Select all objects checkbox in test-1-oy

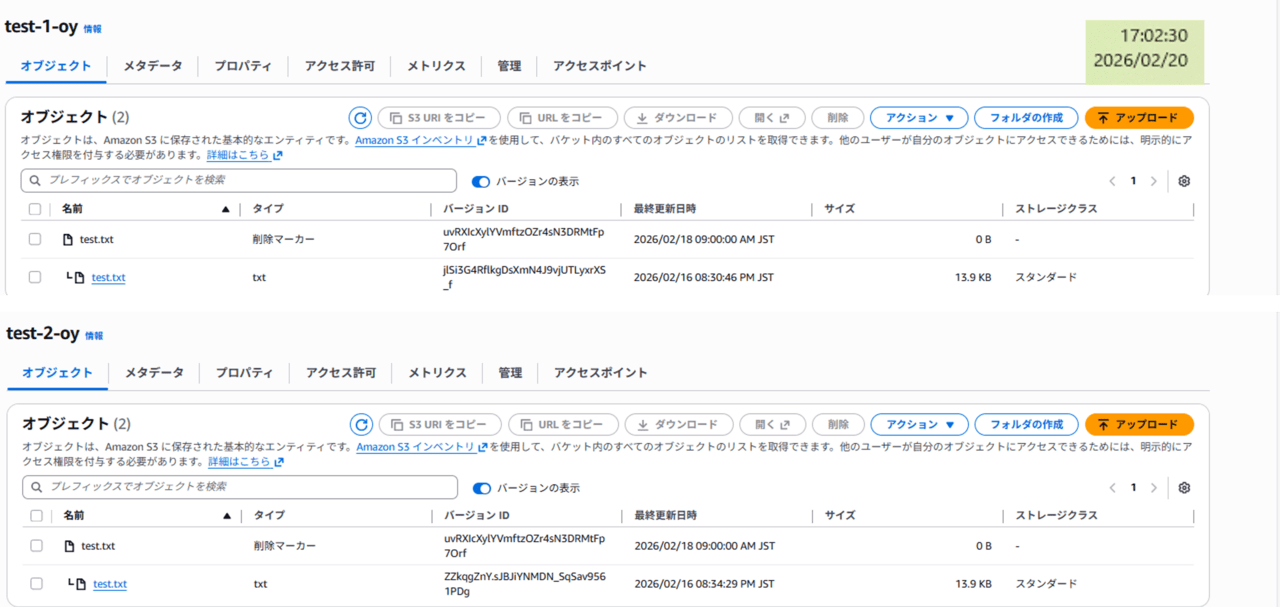[35, 209]
